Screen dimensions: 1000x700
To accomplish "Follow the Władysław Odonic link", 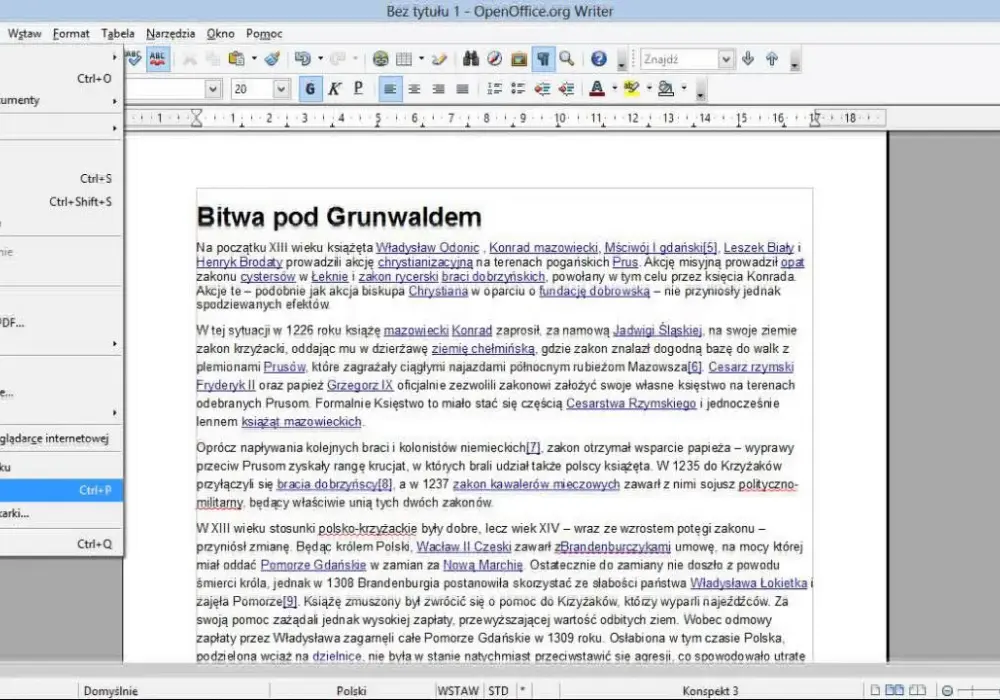I will tap(427, 247).
